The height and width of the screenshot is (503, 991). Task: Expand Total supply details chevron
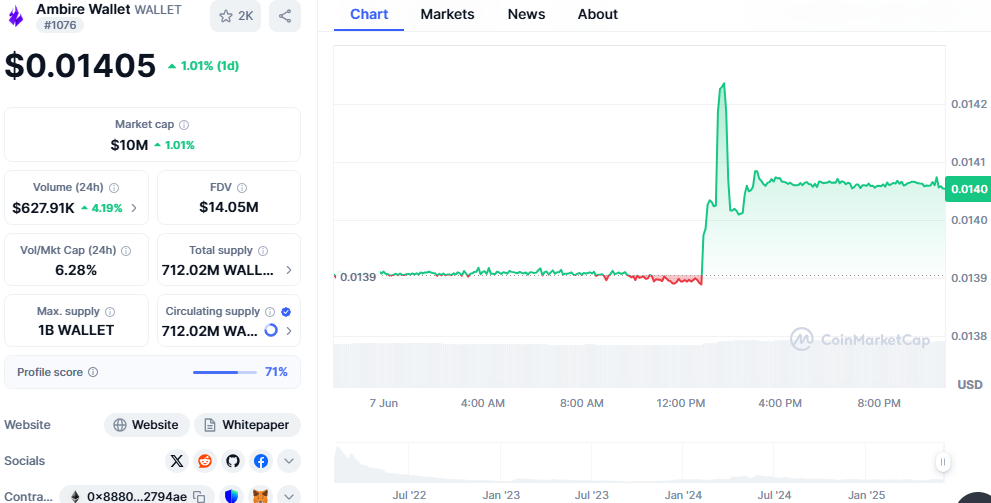pyautogui.click(x=289, y=270)
